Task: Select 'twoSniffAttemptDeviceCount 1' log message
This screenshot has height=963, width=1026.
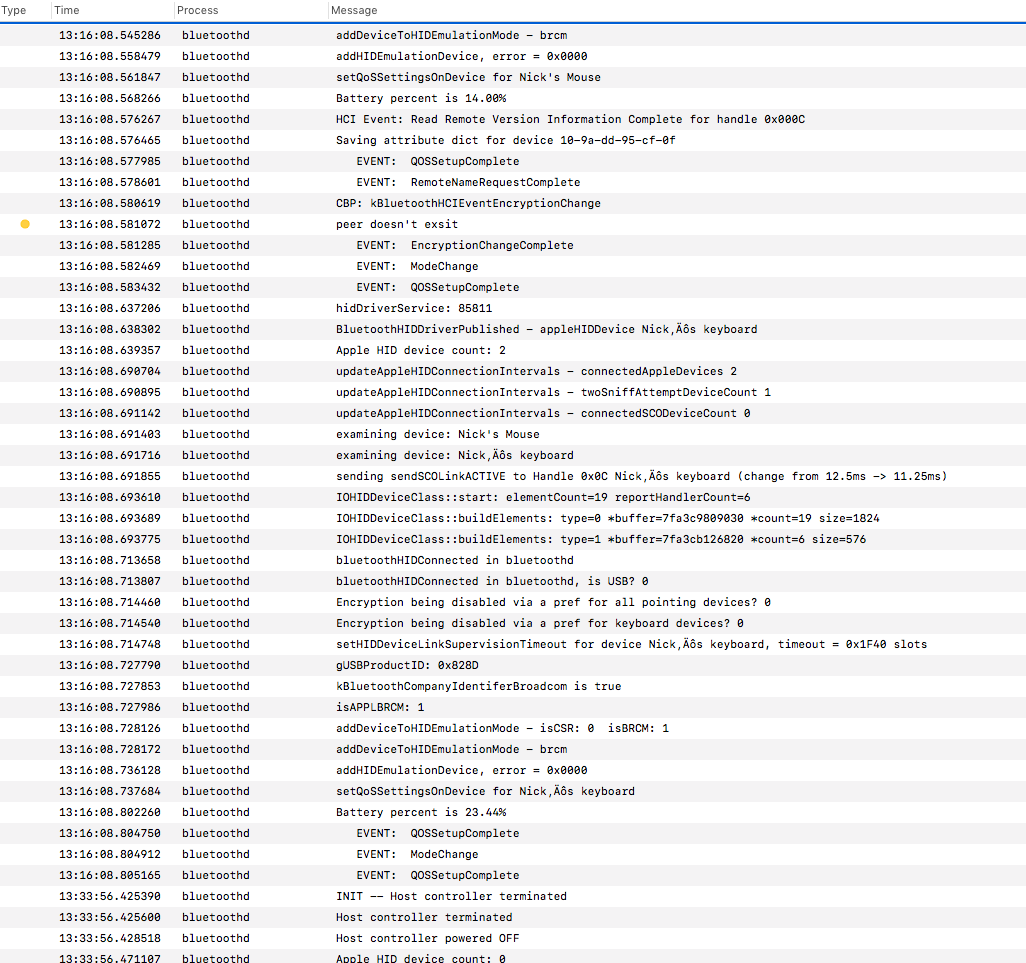Action: pyautogui.click(x=553, y=392)
